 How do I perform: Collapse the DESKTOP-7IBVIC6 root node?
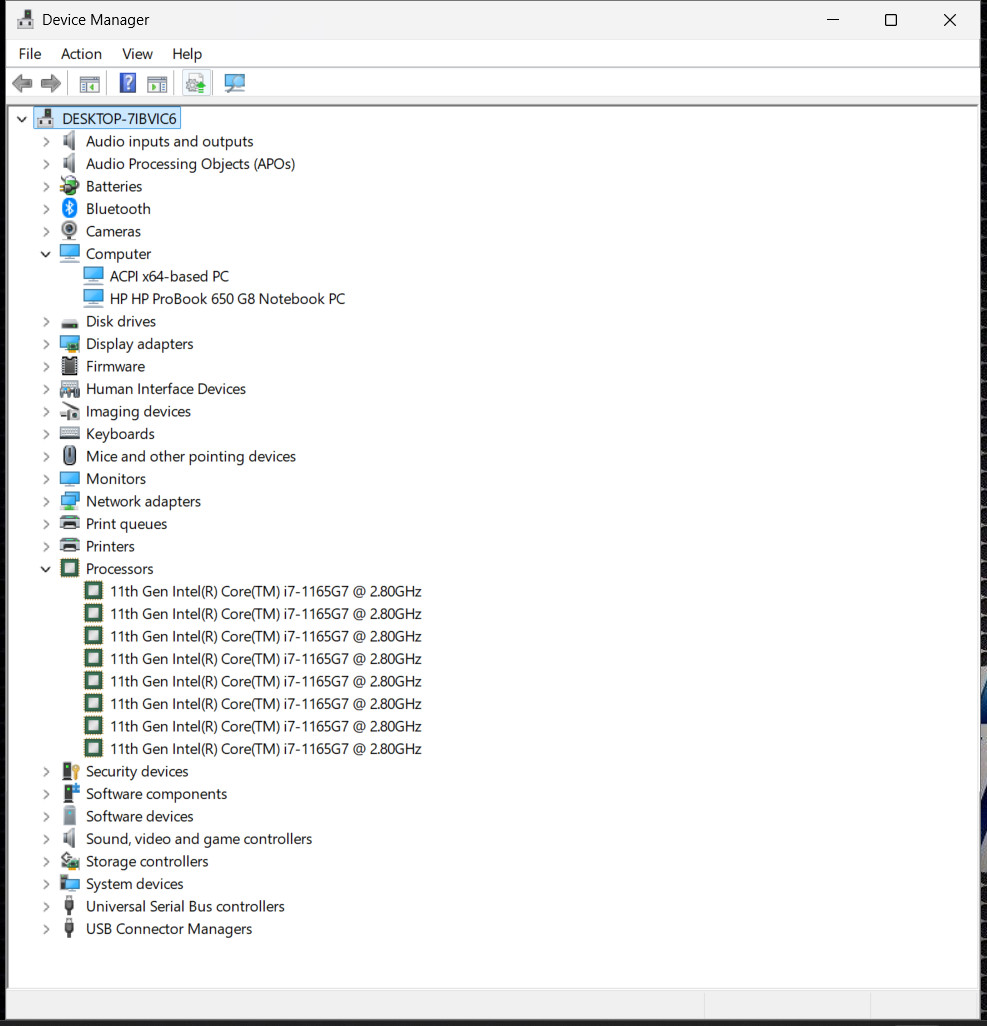[x=22, y=119]
